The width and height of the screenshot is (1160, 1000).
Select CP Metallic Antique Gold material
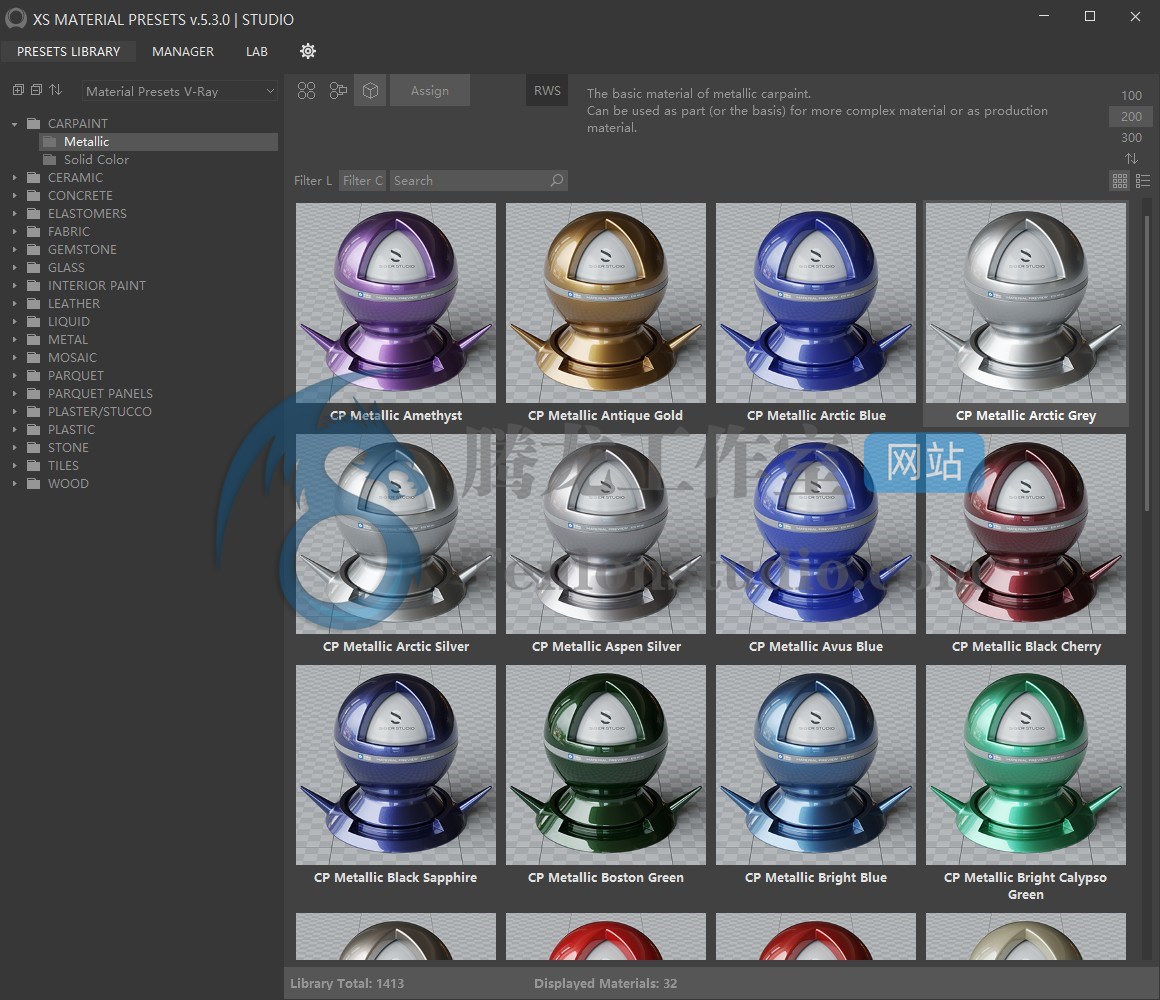tap(605, 303)
